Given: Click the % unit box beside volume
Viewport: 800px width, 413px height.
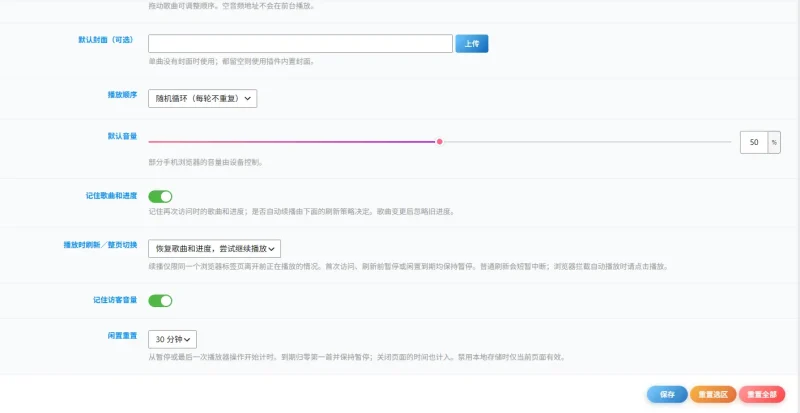Looking at the screenshot, I should tap(774, 142).
